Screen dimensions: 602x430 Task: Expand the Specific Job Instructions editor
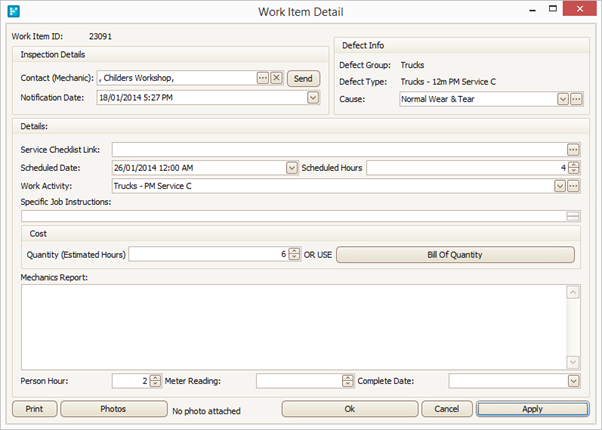tap(573, 215)
